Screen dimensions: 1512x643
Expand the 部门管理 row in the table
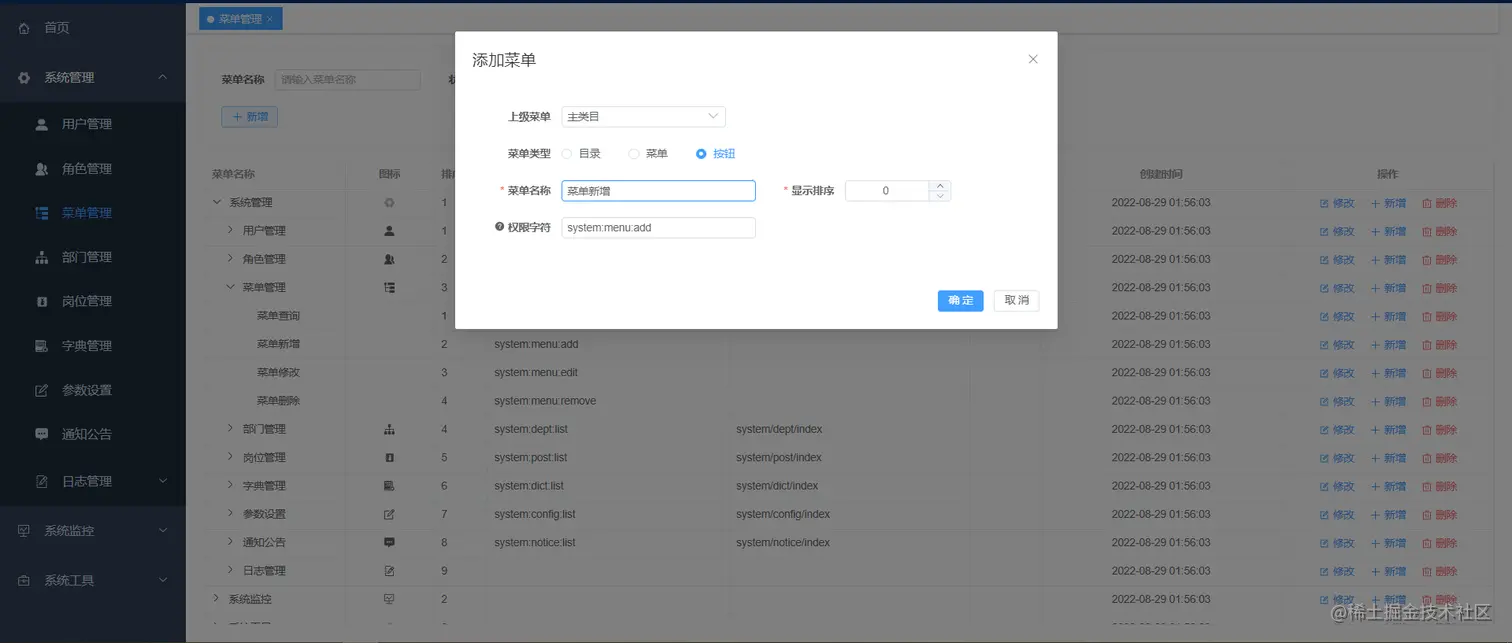click(230, 429)
